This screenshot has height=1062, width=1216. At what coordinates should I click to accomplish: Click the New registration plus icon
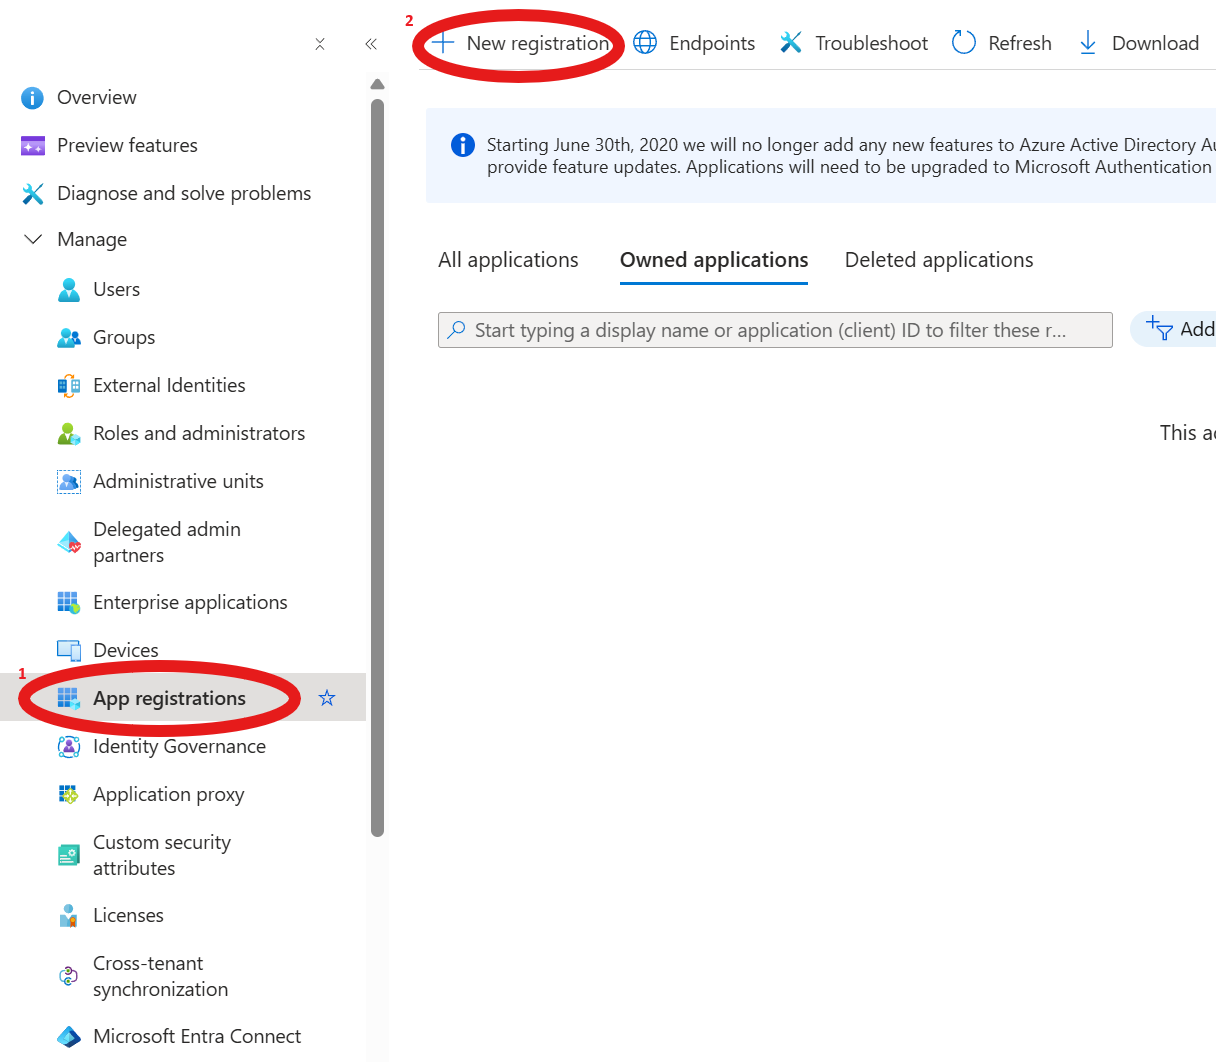coord(443,43)
